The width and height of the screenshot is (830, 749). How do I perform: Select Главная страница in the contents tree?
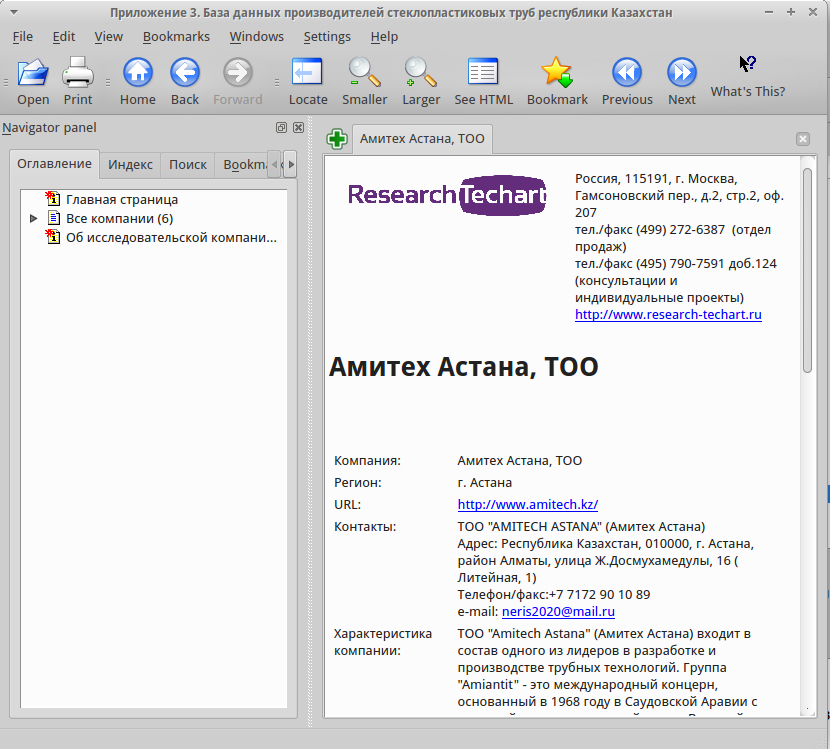122,200
